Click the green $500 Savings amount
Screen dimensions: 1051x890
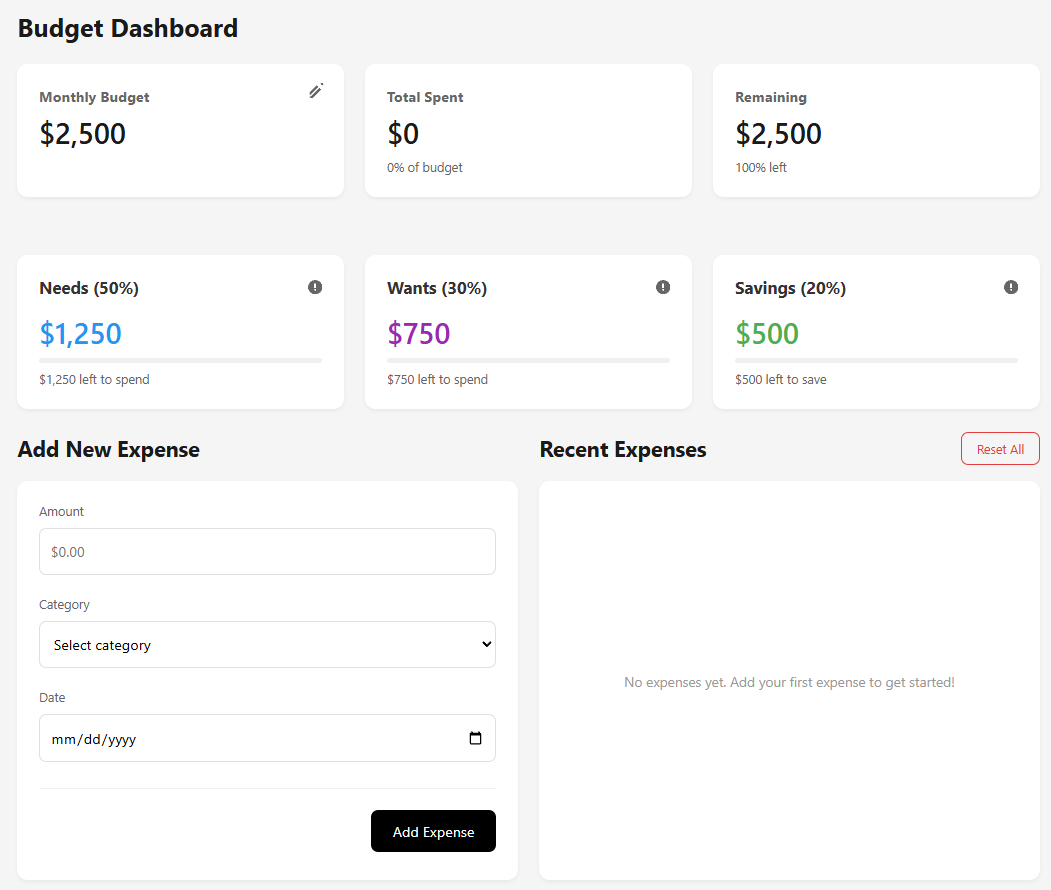[x=767, y=333]
